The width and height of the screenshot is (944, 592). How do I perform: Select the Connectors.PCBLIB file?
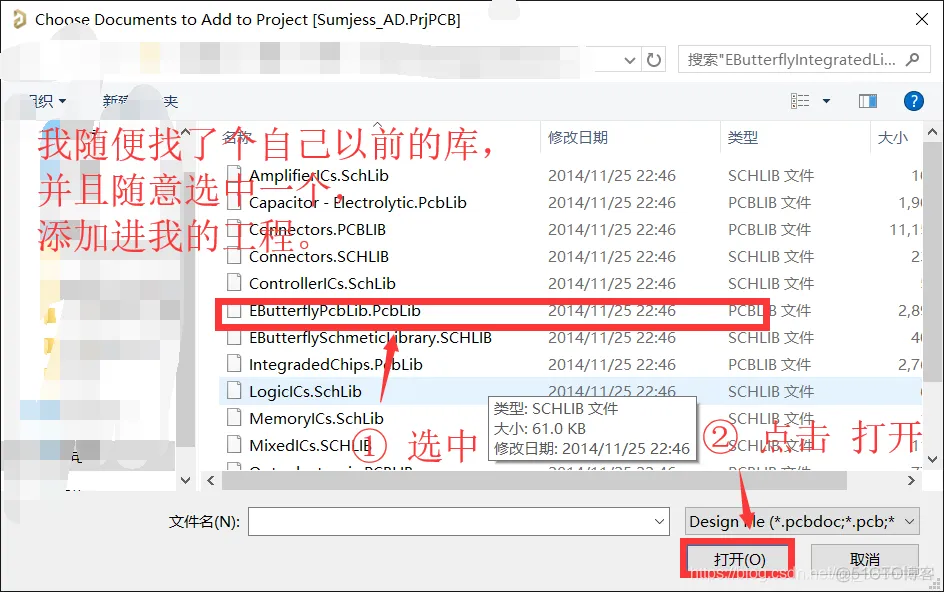point(317,230)
